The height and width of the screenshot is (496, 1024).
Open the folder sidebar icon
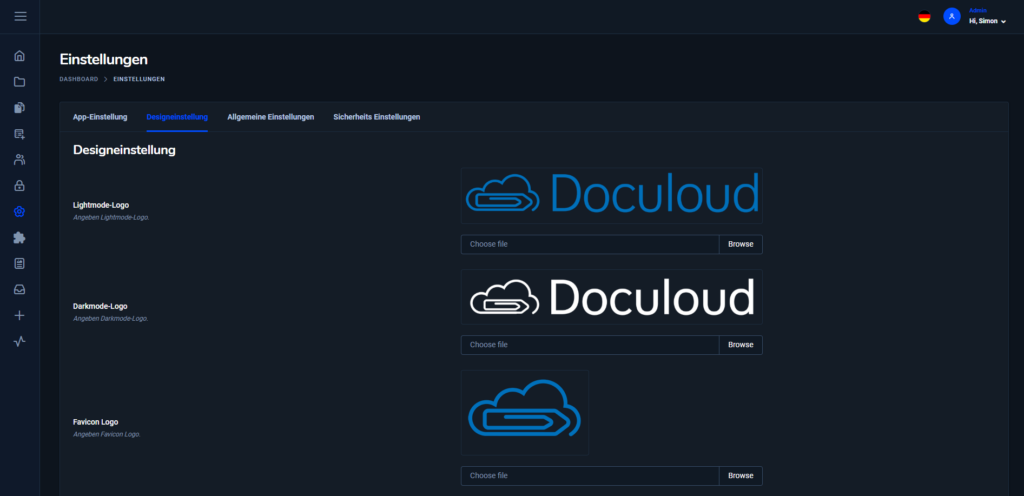[20, 82]
